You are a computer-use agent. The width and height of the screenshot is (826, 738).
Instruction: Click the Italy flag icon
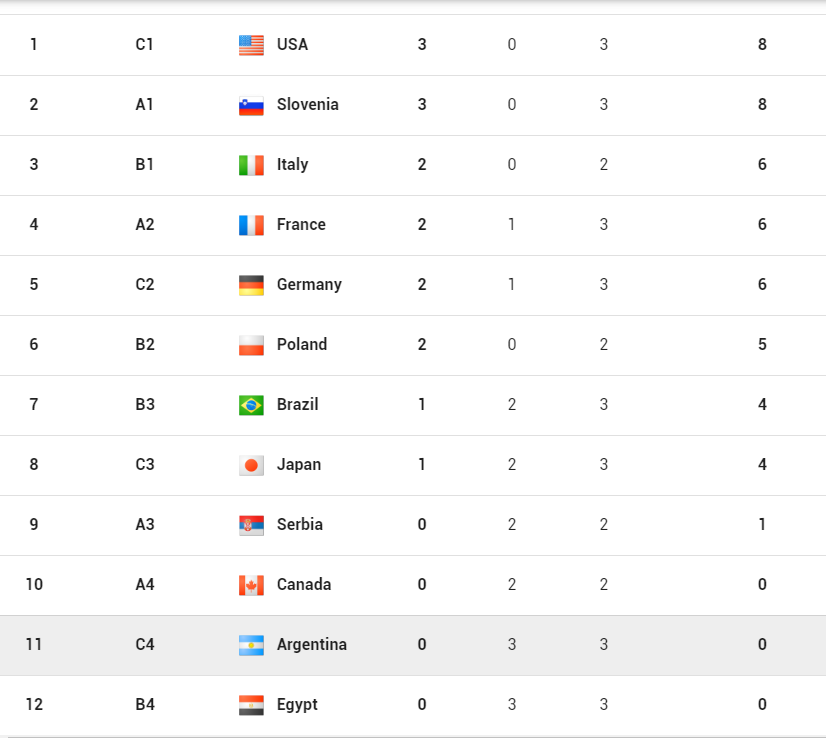(251, 165)
